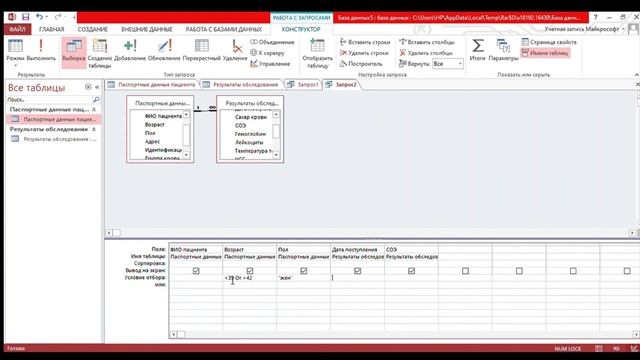The image size is (640, 360).
Task: Open the Построитель expression builder
Action: 361,64
